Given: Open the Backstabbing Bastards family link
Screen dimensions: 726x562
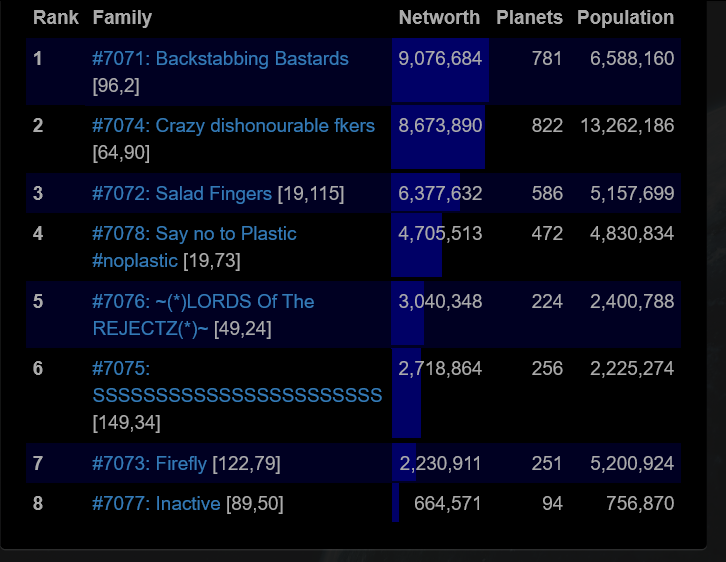Looking at the screenshot, I should [220, 59].
